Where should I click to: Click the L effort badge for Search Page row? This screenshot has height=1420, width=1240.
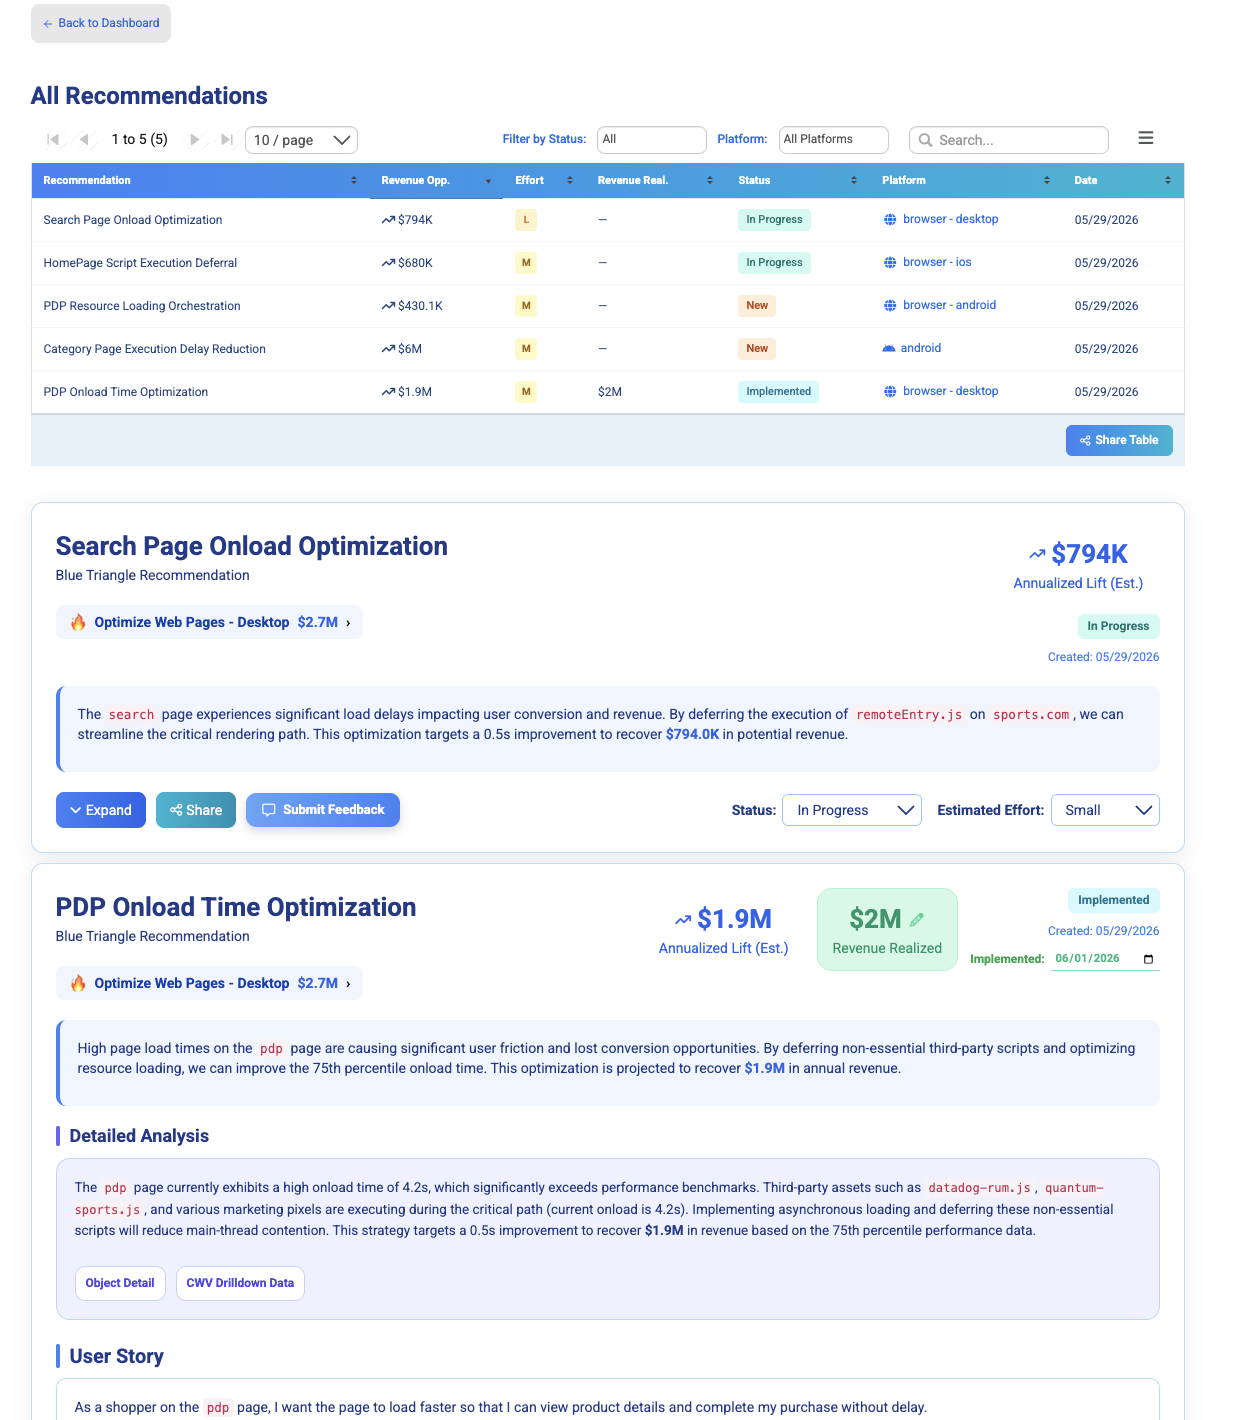(x=526, y=220)
